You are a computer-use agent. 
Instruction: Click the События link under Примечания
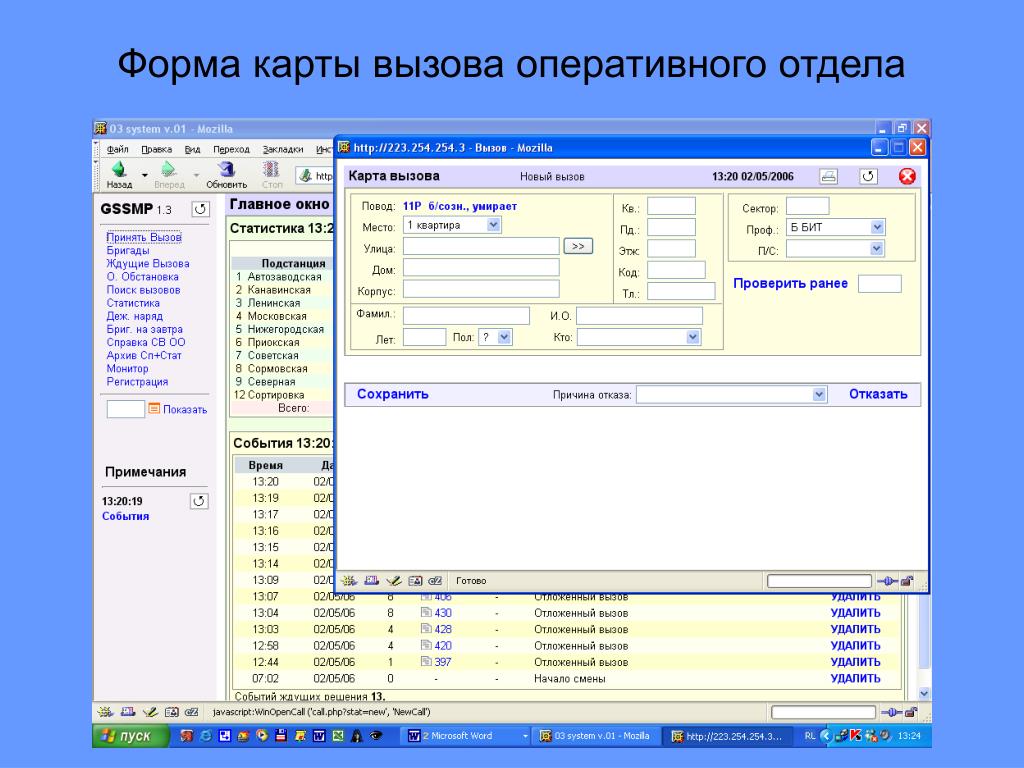(x=125, y=516)
